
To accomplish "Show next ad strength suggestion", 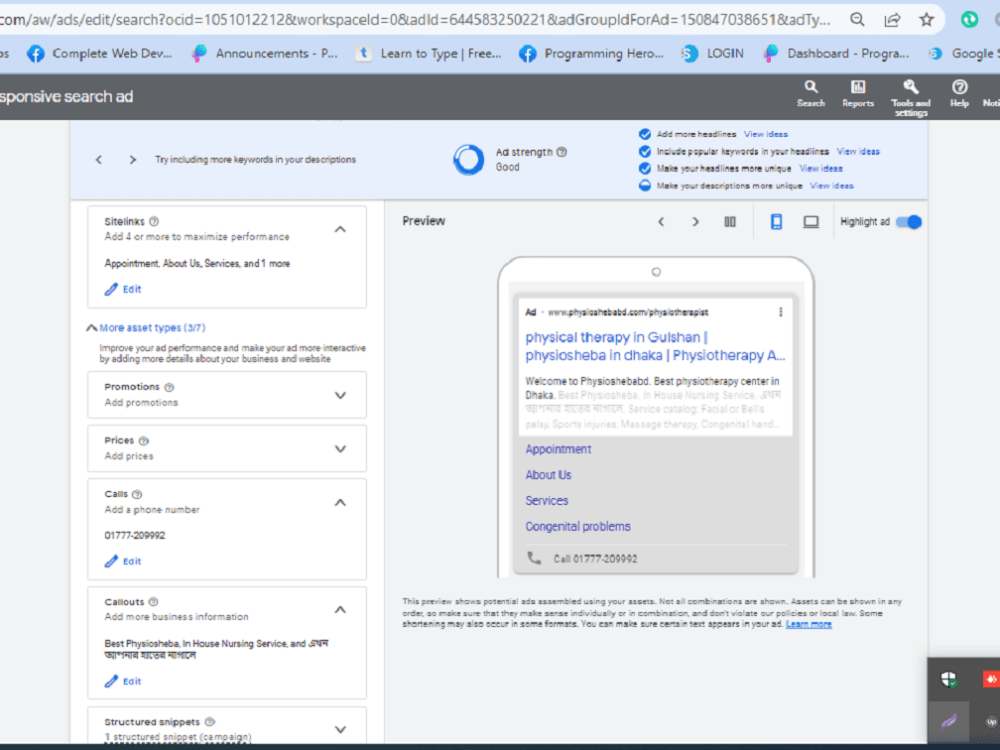I will click(x=133, y=159).
